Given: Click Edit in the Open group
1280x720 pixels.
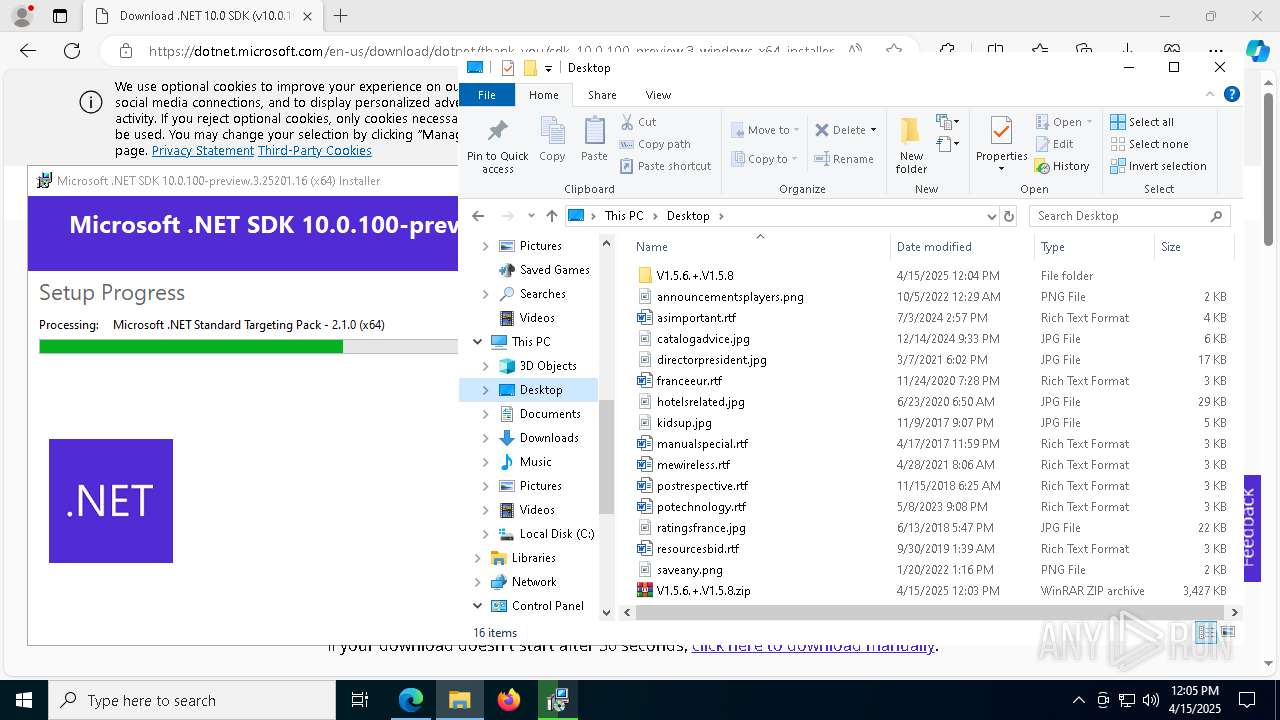Looking at the screenshot, I should 1054,144.
